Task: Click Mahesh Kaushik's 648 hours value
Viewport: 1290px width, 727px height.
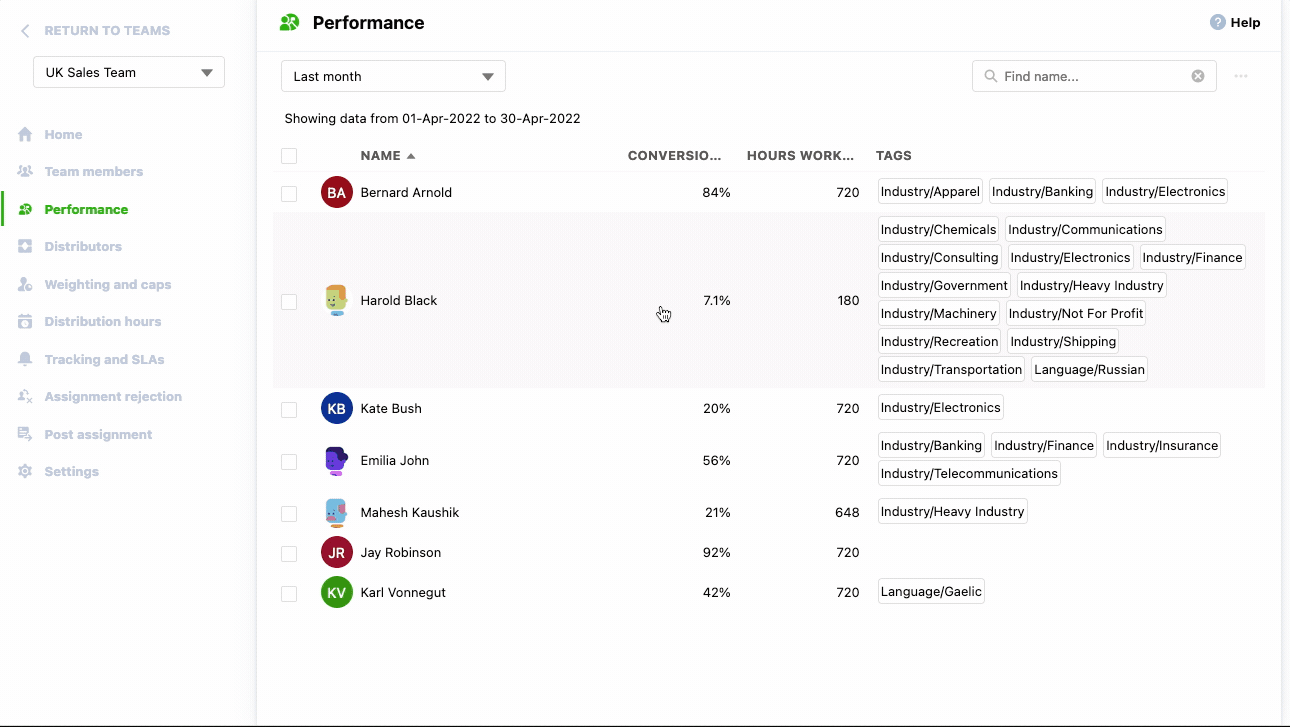Action: (847, 512)
